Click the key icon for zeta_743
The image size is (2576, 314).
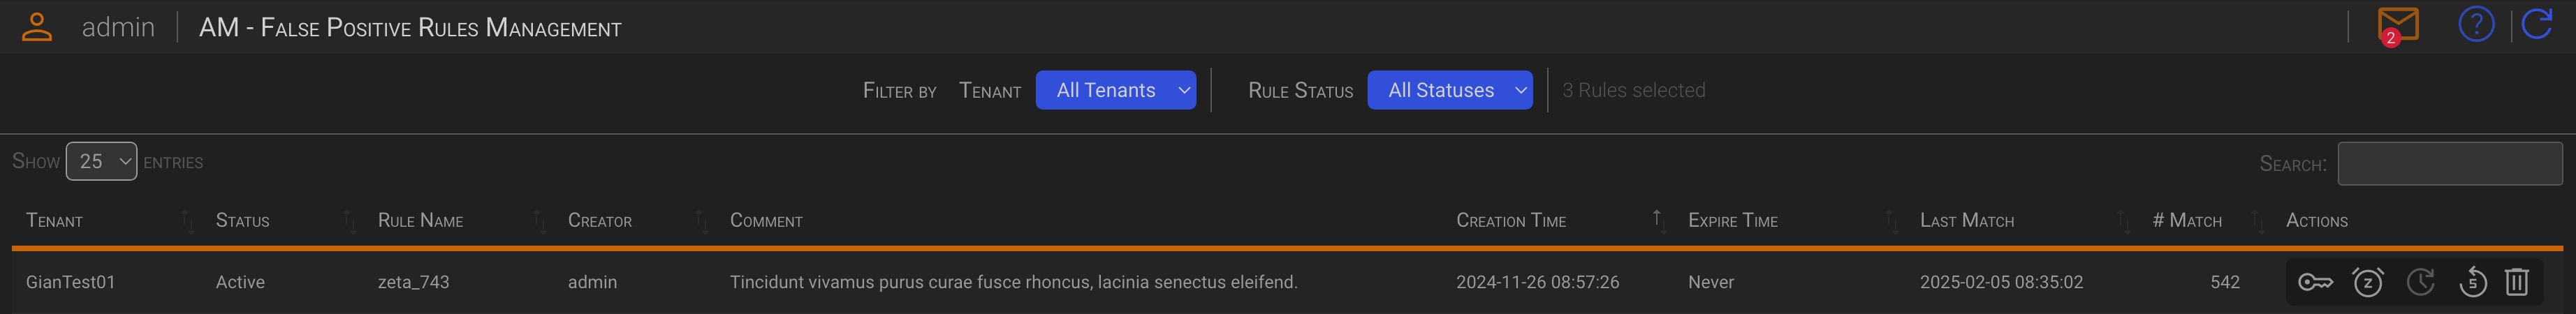2315,283
